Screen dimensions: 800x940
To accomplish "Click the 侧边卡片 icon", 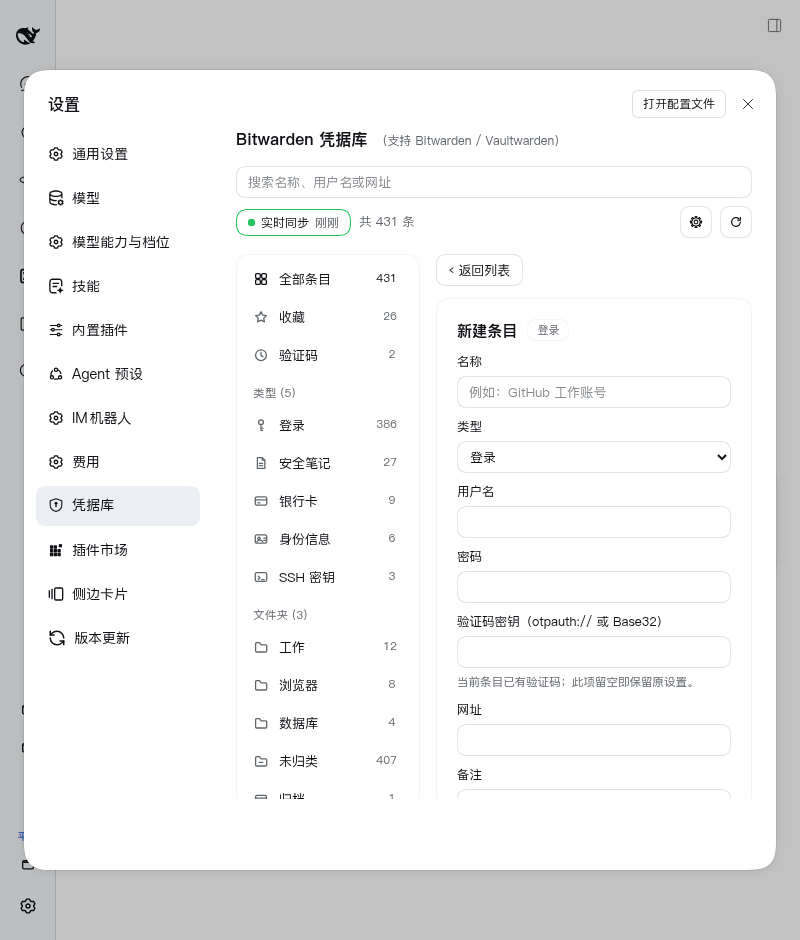I will (56, 594).
